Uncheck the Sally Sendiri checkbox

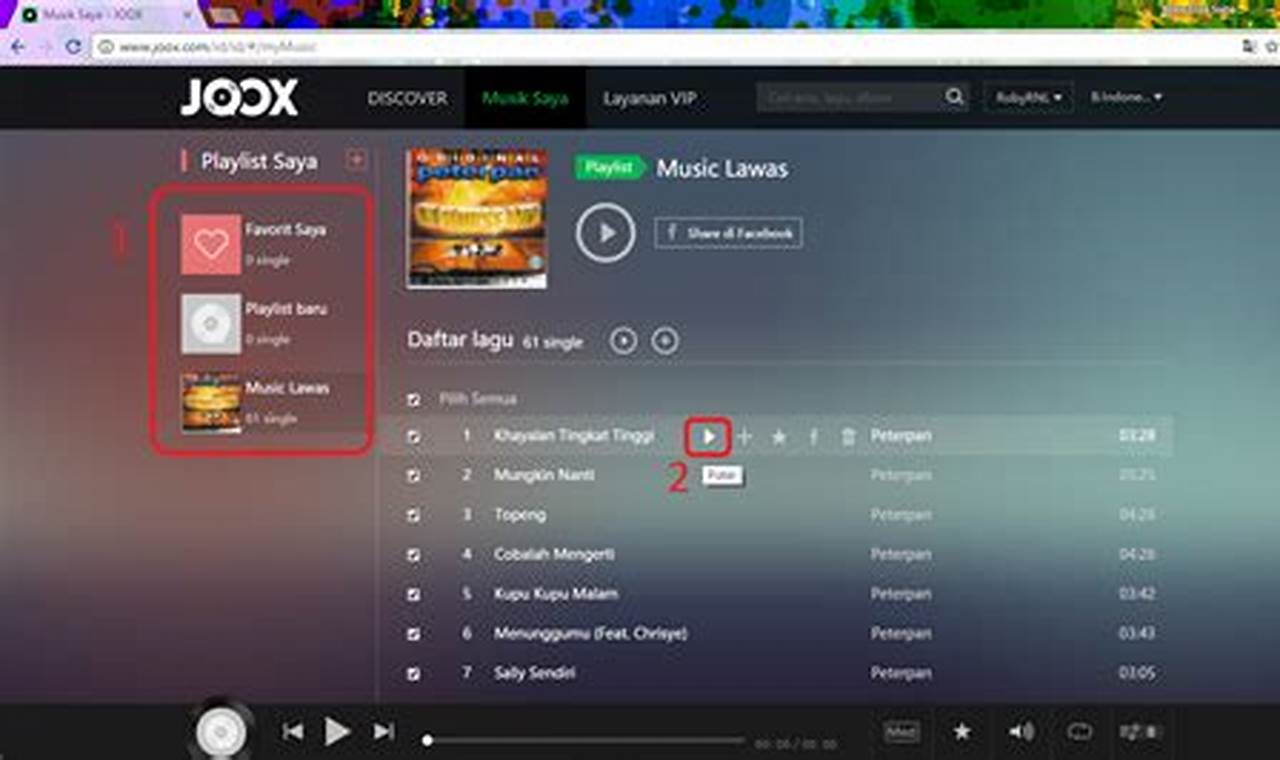pos(414,674)
